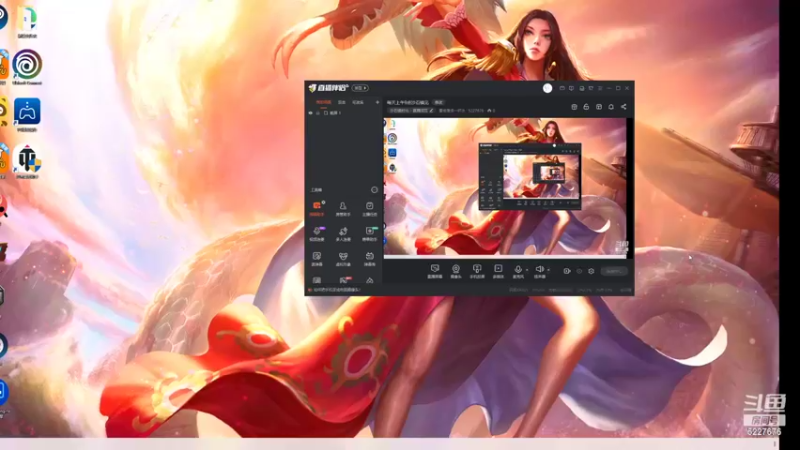The width and height of the screenshot is (800, 450).
Task: Toggle the dim round icon between record and gear
Action: [579, 271]
